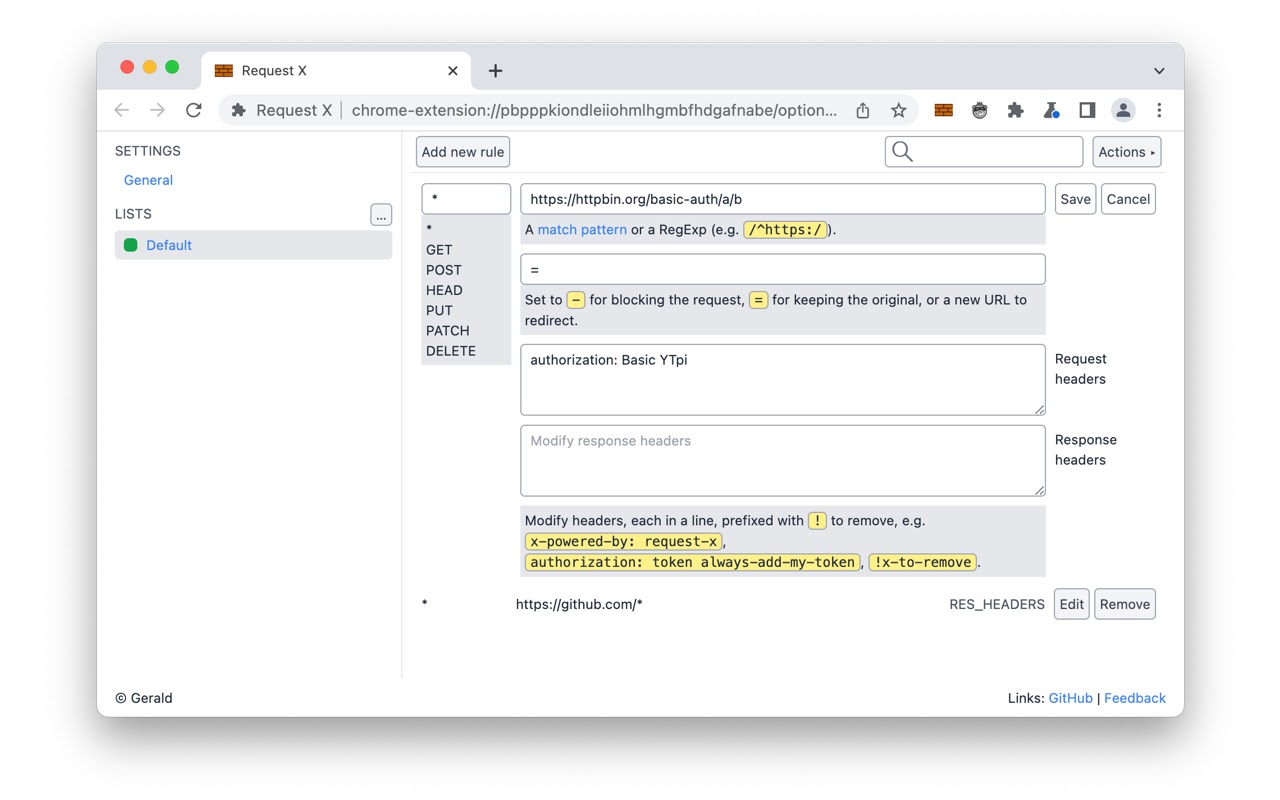Open the Extensions puzzle piece menu
This screenshot has height=800, width=1280.
[1015, 110]
